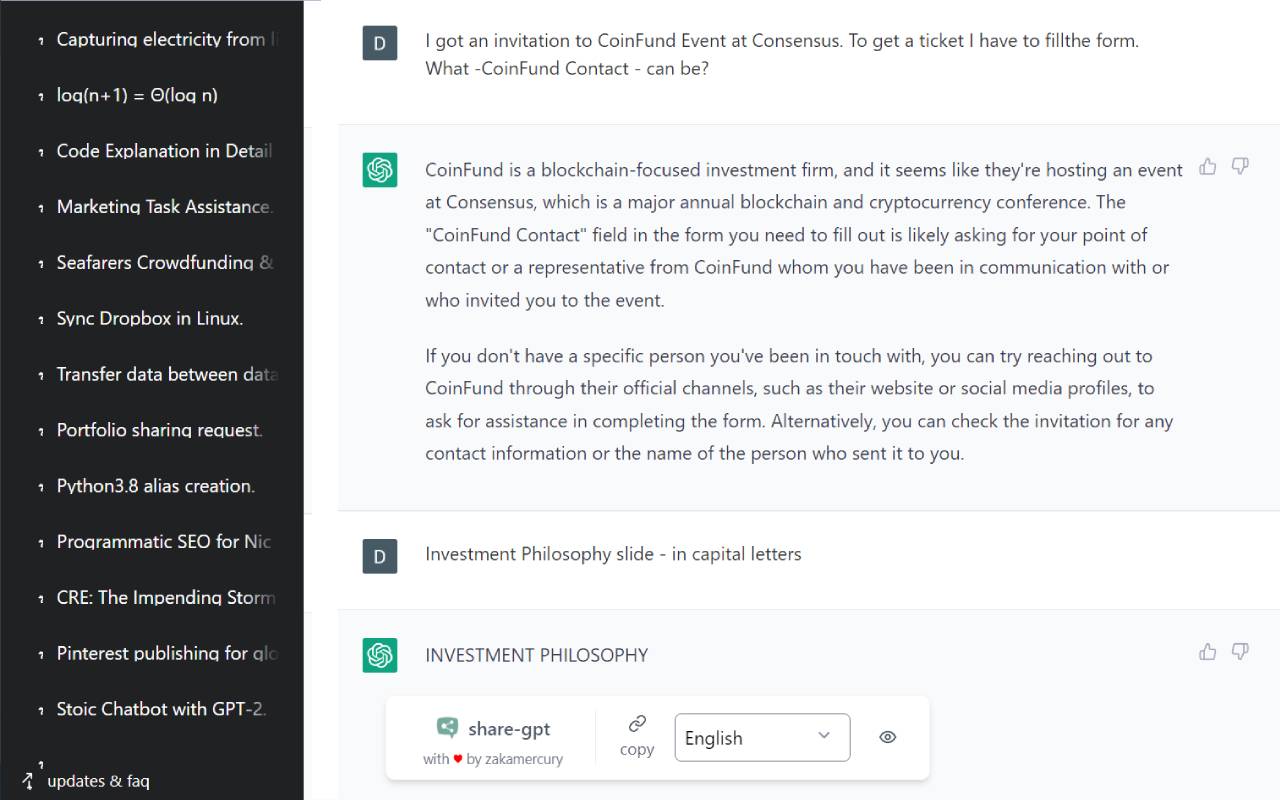Click the copy link icon

(637, 724)
